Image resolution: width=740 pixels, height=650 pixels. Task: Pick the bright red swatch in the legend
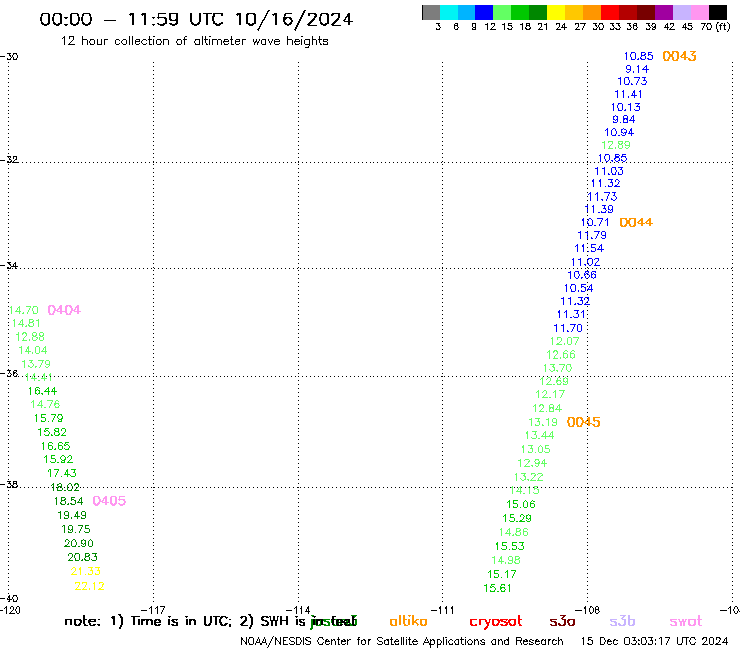point(610,12)
